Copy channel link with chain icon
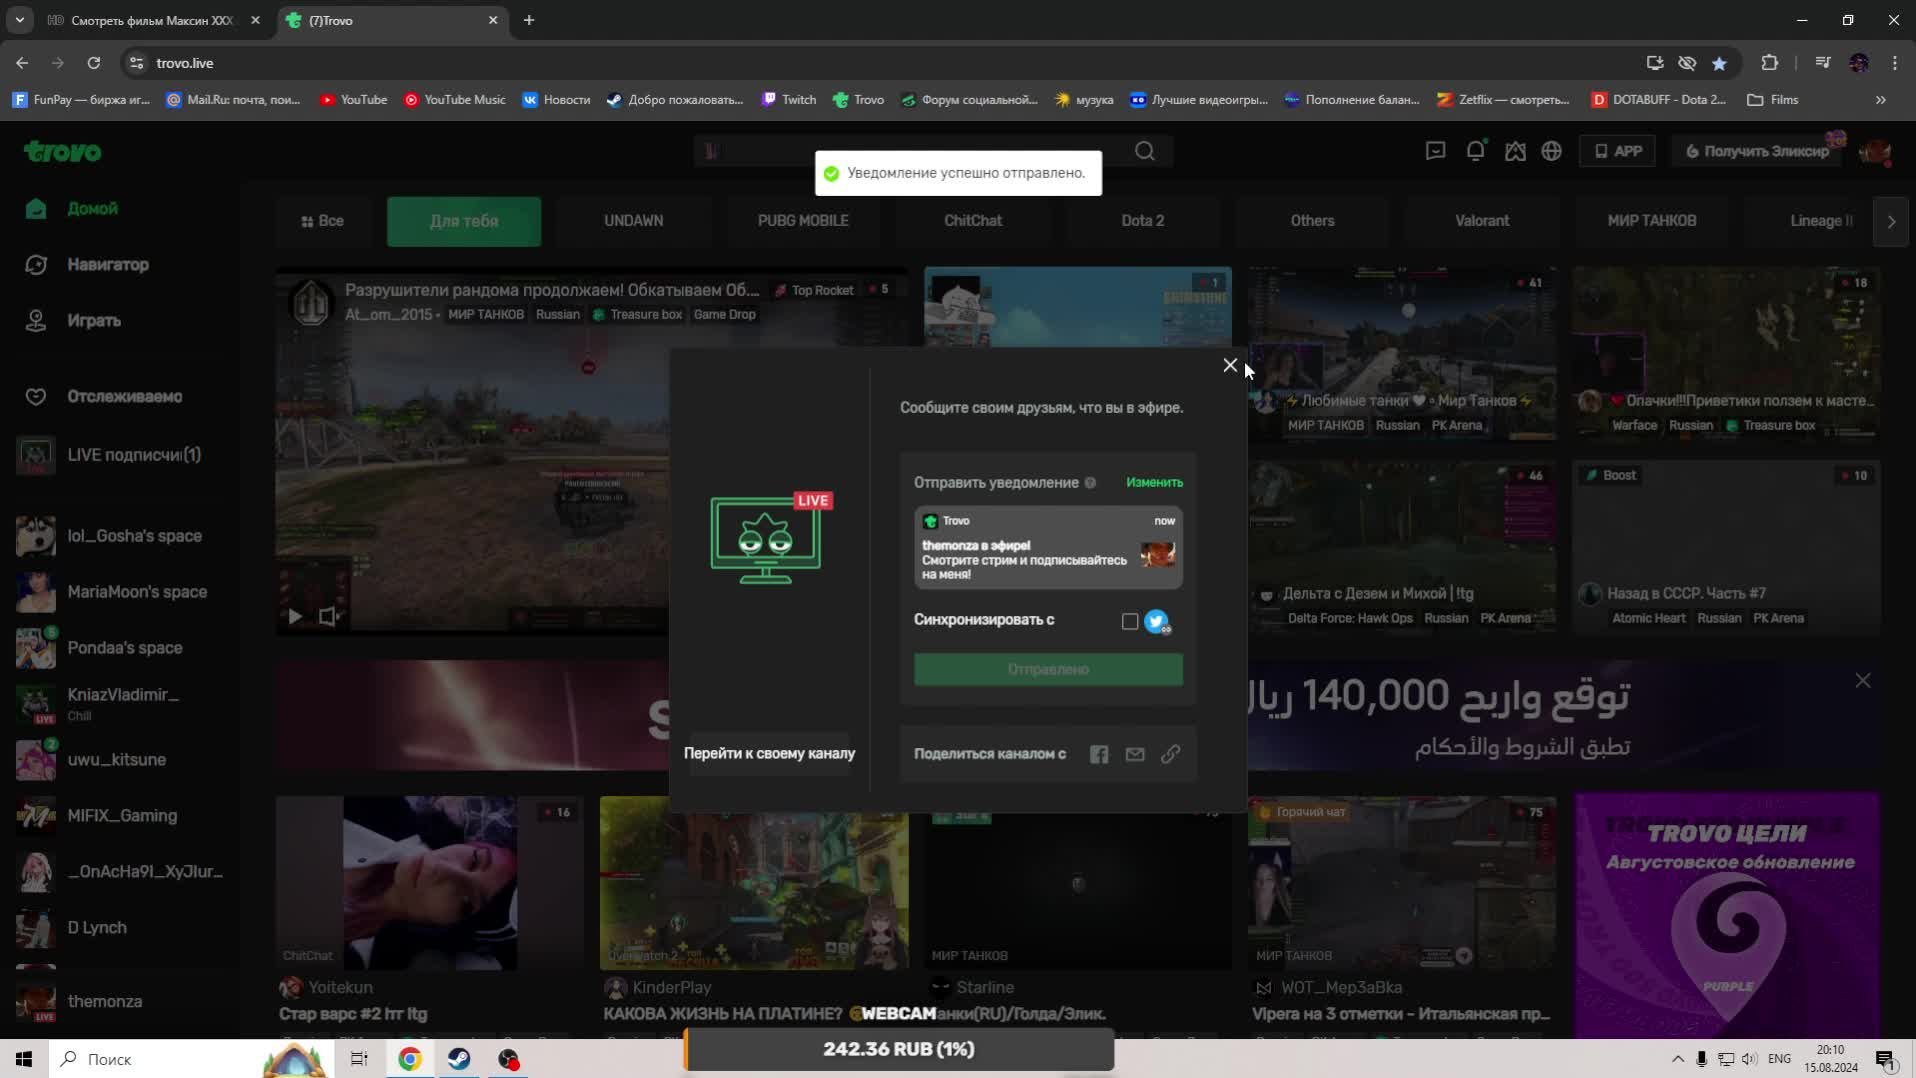This screenshot has height=1078, width=1916. click(x=1171, y=754)
